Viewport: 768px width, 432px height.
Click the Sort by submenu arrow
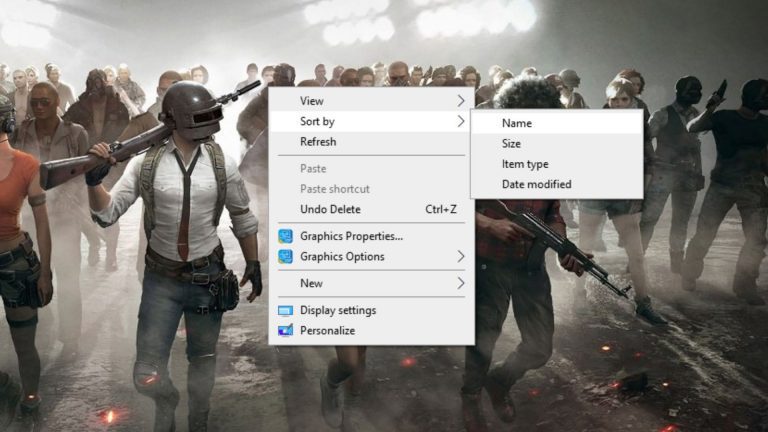click(x=461, y=122)
